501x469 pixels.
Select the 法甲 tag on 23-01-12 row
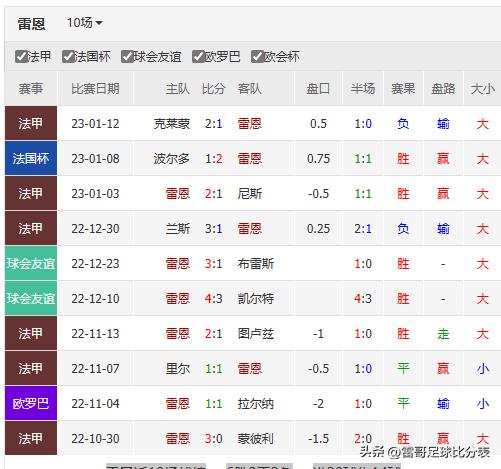tap(31, 123)
